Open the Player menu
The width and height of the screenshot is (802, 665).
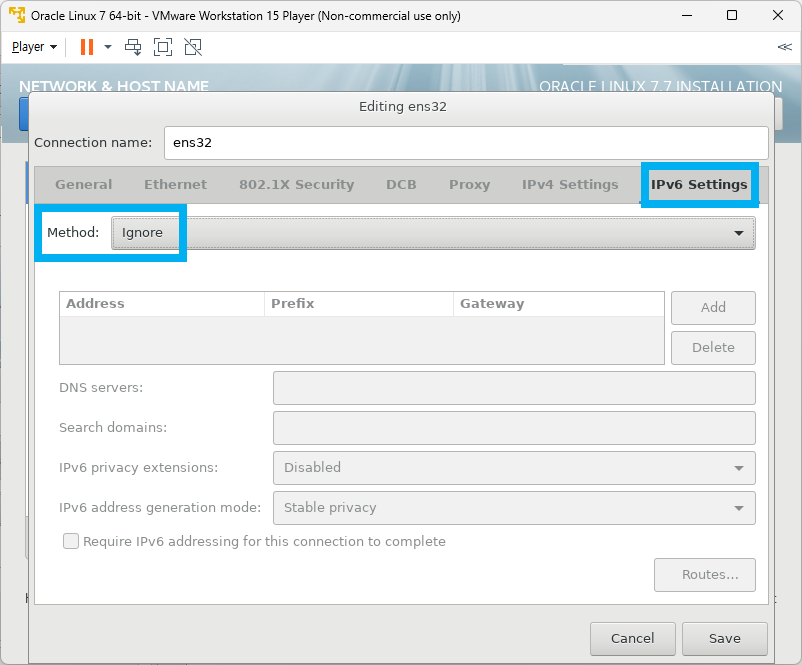coord(34,47)
